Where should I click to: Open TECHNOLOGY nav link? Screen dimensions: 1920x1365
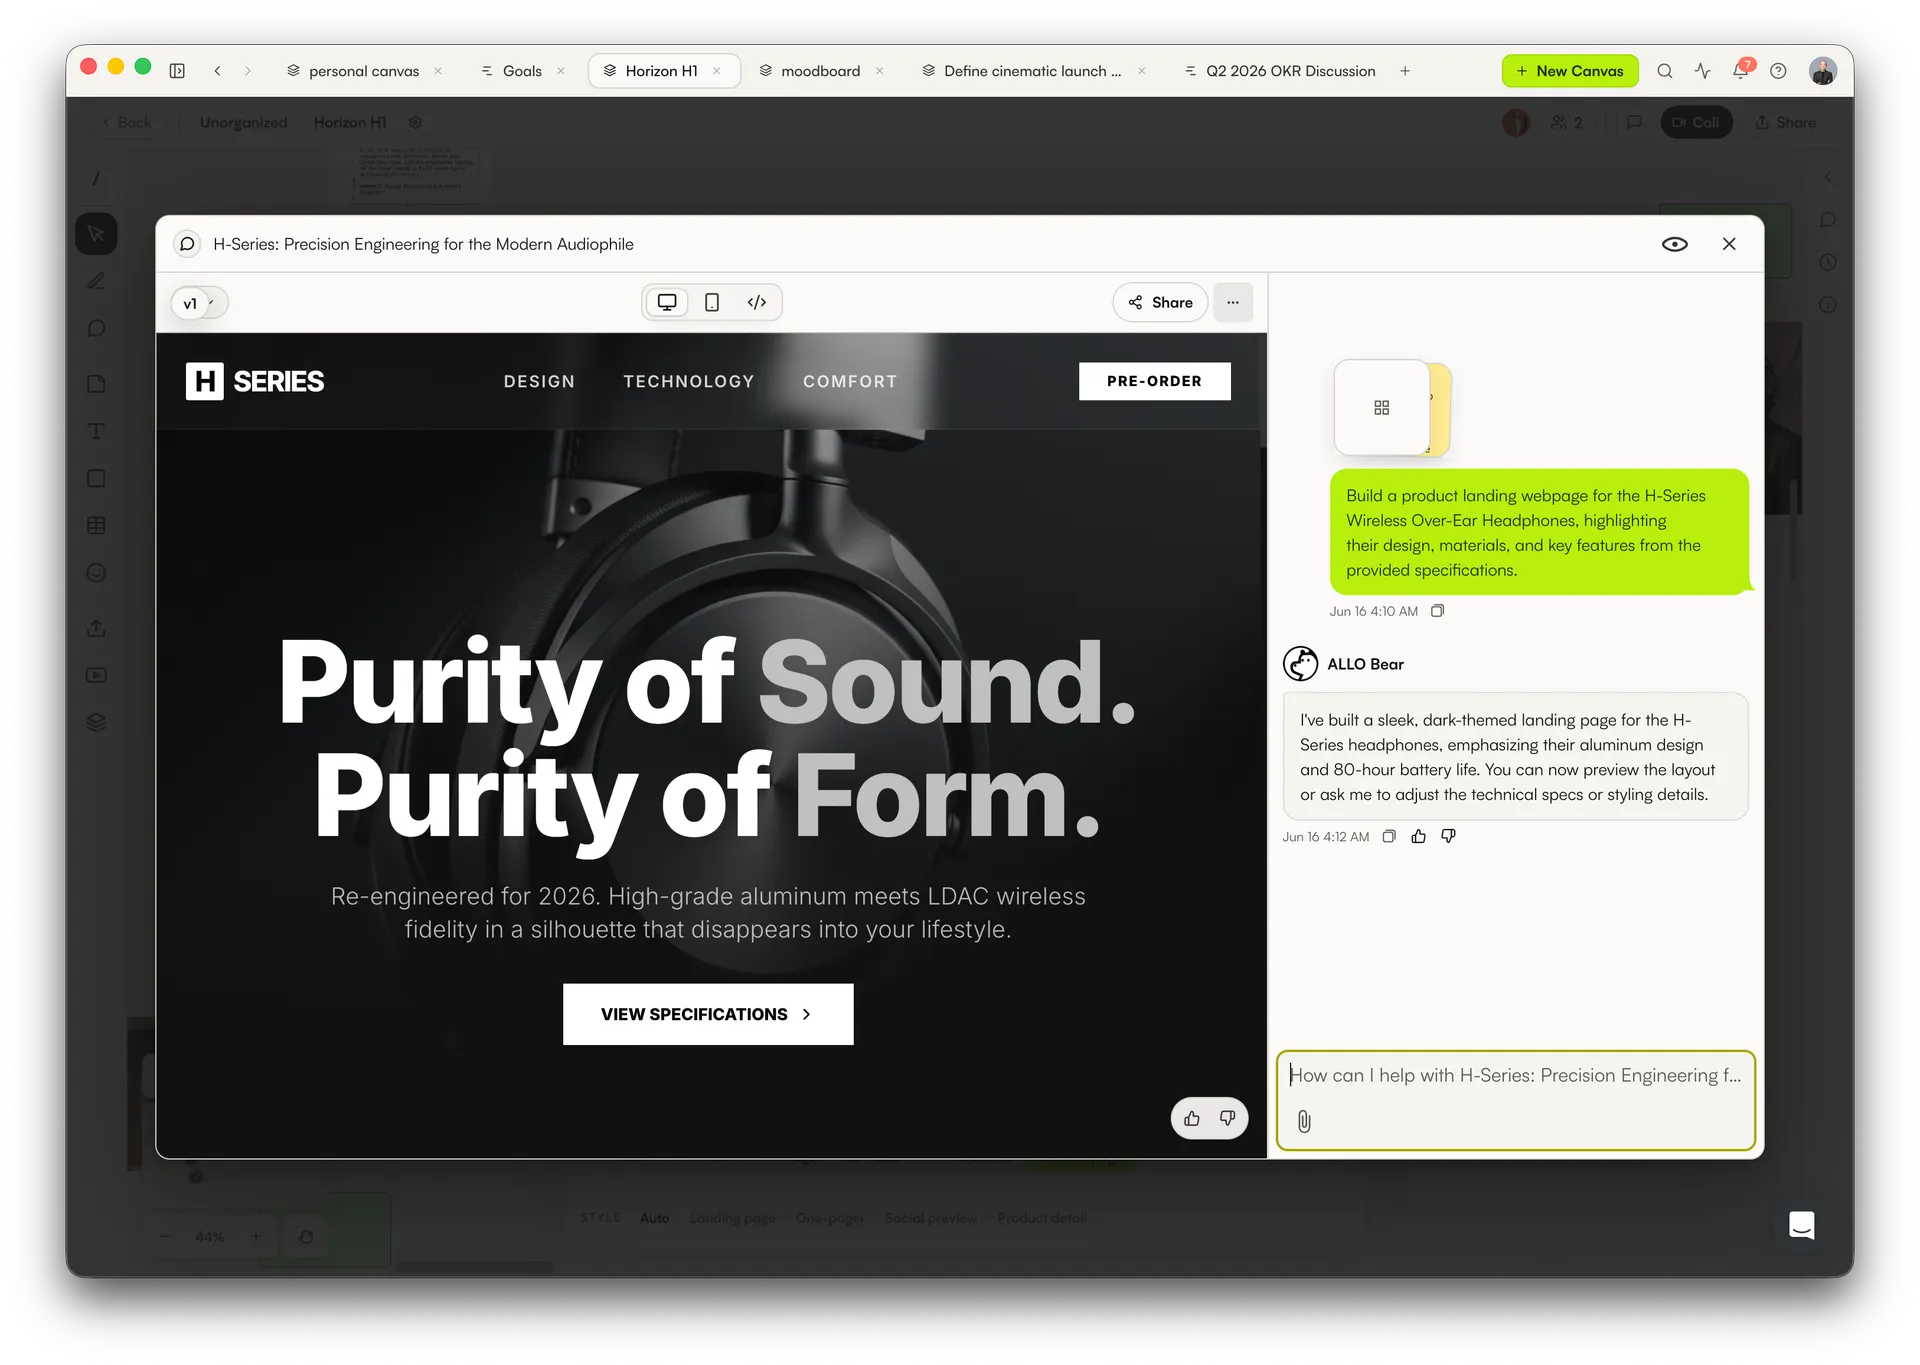(689, 381)
